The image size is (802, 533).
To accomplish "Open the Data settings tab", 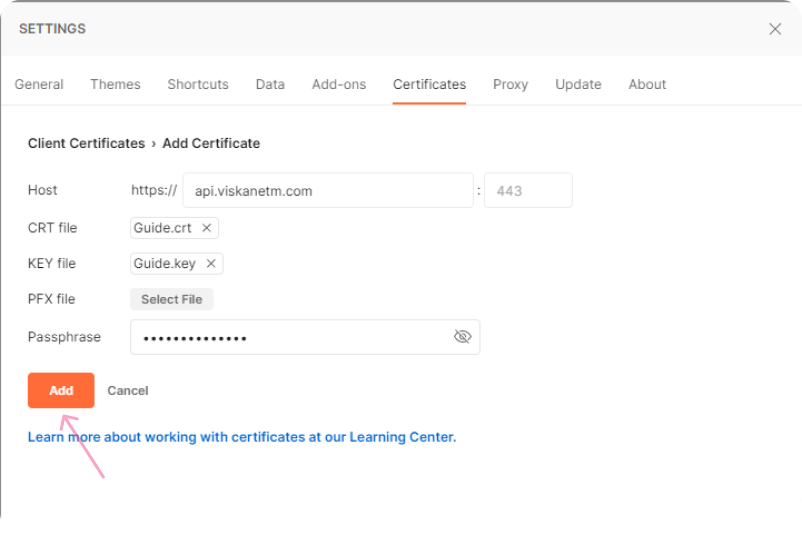I will pos(270,84).
